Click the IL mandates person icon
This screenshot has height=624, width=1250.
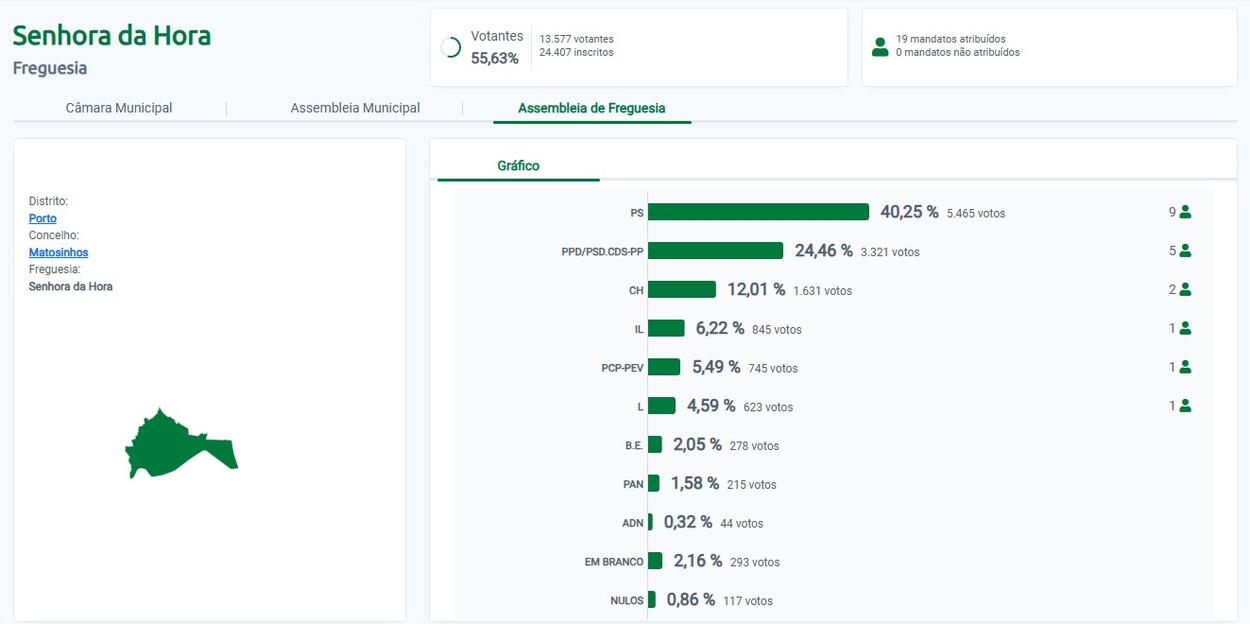point(1185,328)
